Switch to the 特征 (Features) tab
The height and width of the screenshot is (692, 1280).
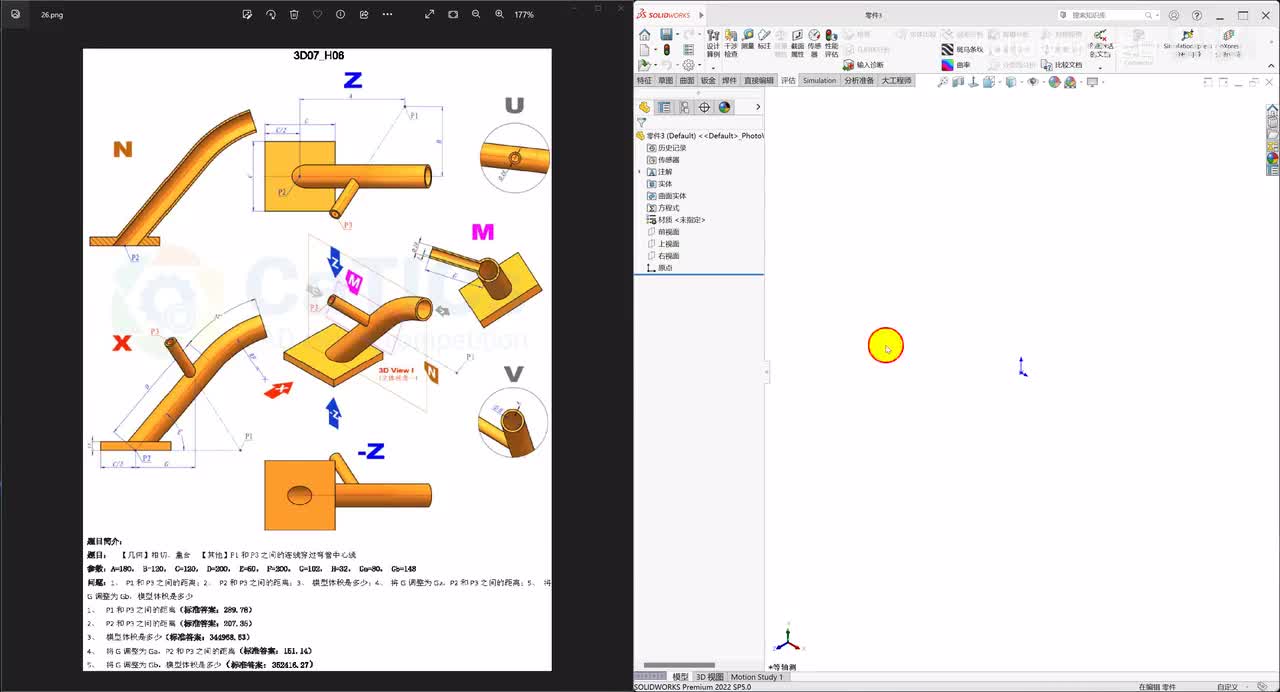pyautogui.click(x=644, y=80)
